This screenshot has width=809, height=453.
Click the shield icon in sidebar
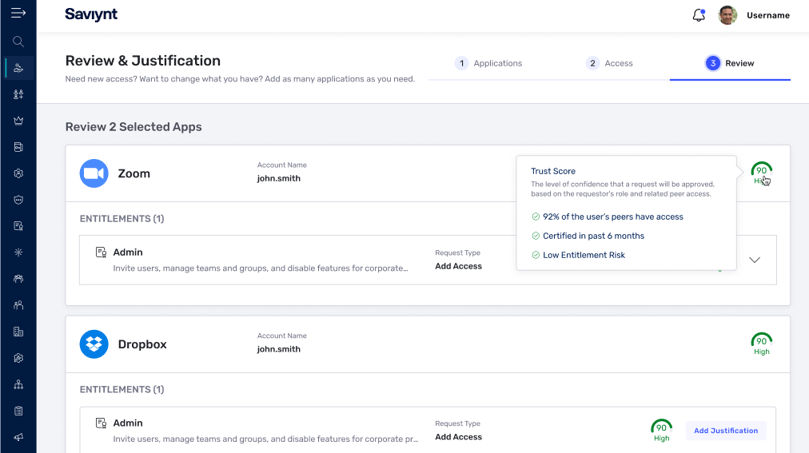click(18, 200)
